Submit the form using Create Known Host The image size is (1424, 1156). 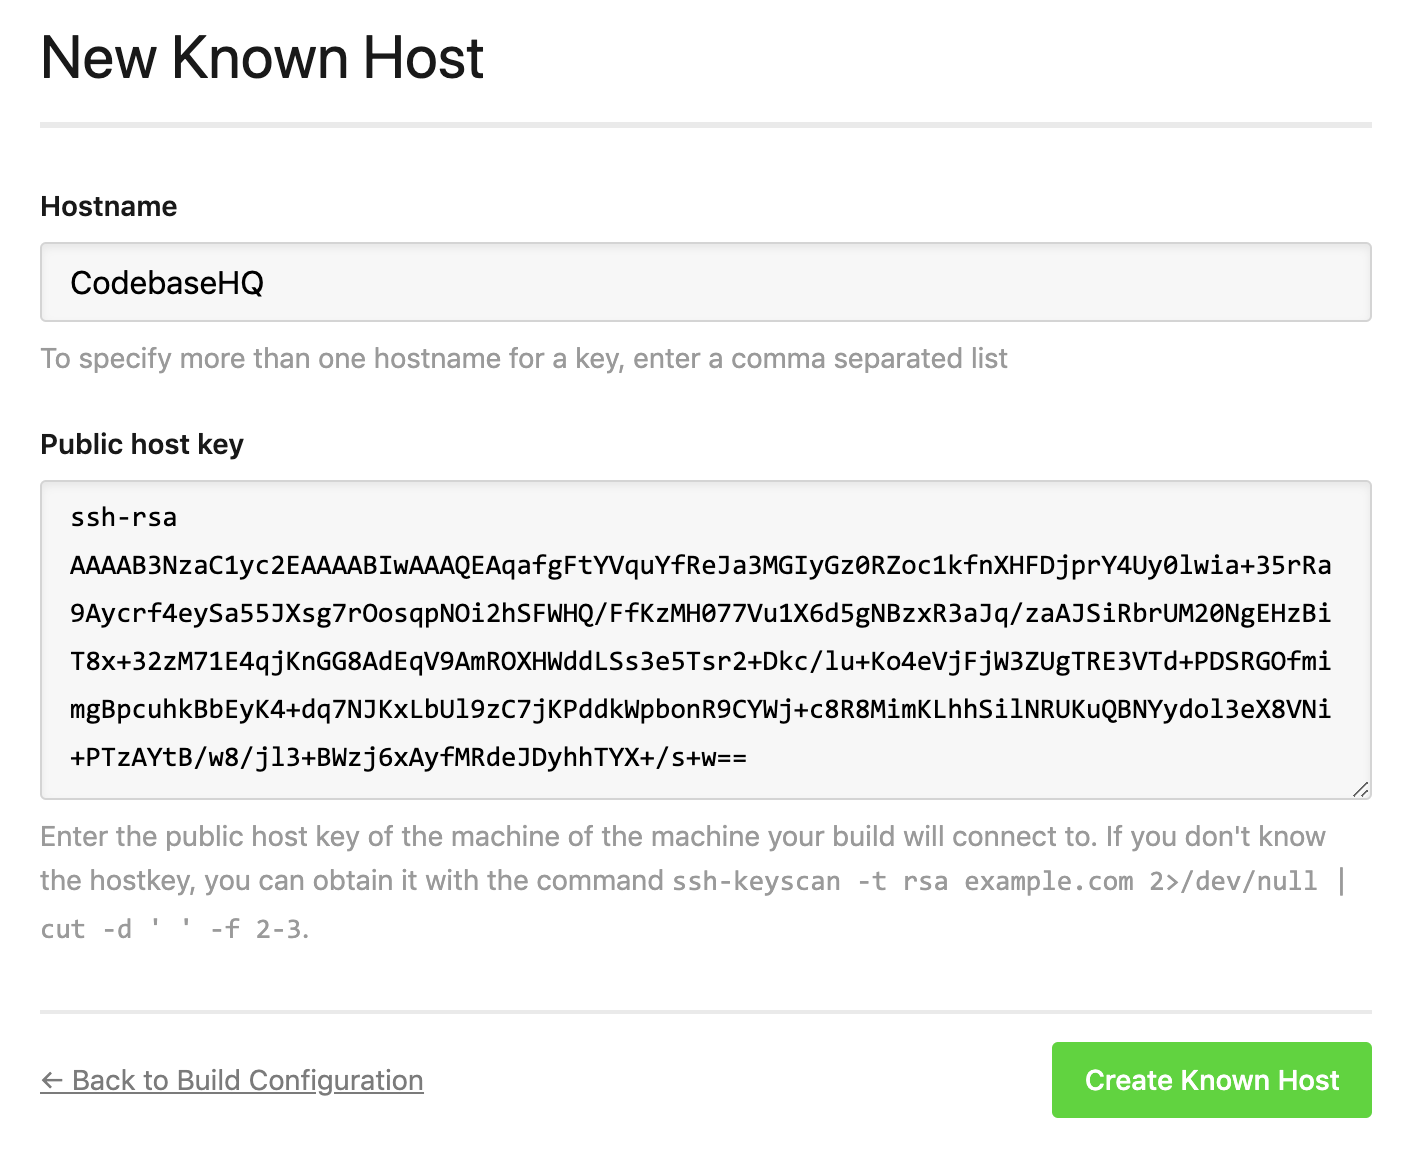pos(1211,1080)
